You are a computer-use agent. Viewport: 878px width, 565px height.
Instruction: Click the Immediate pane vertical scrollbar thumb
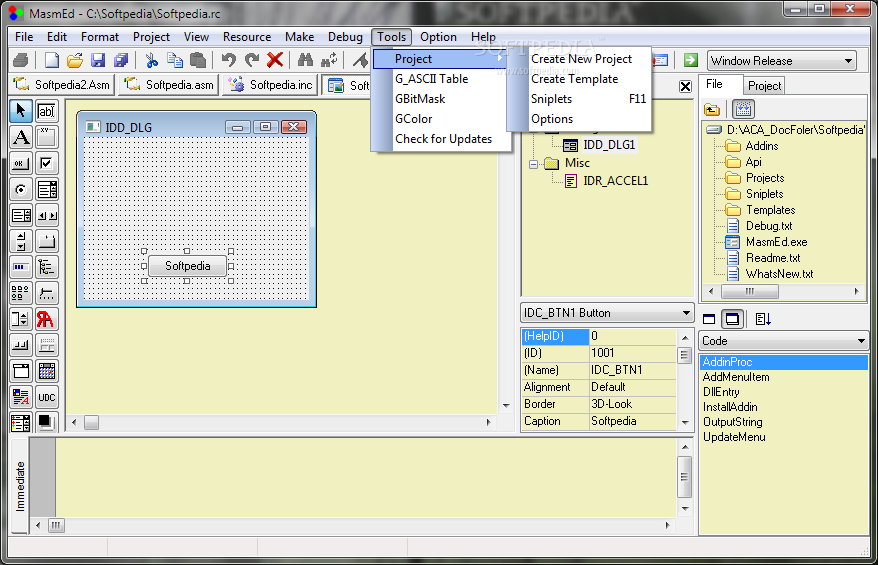[684, 477]
